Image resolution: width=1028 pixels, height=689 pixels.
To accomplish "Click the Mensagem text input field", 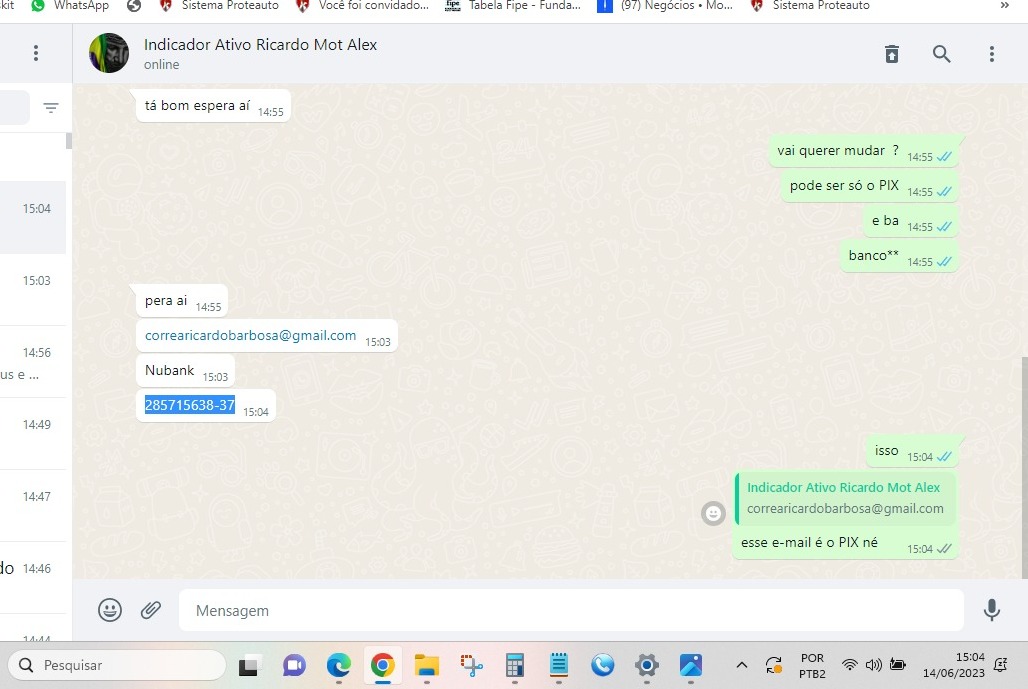I will point(570,610).
